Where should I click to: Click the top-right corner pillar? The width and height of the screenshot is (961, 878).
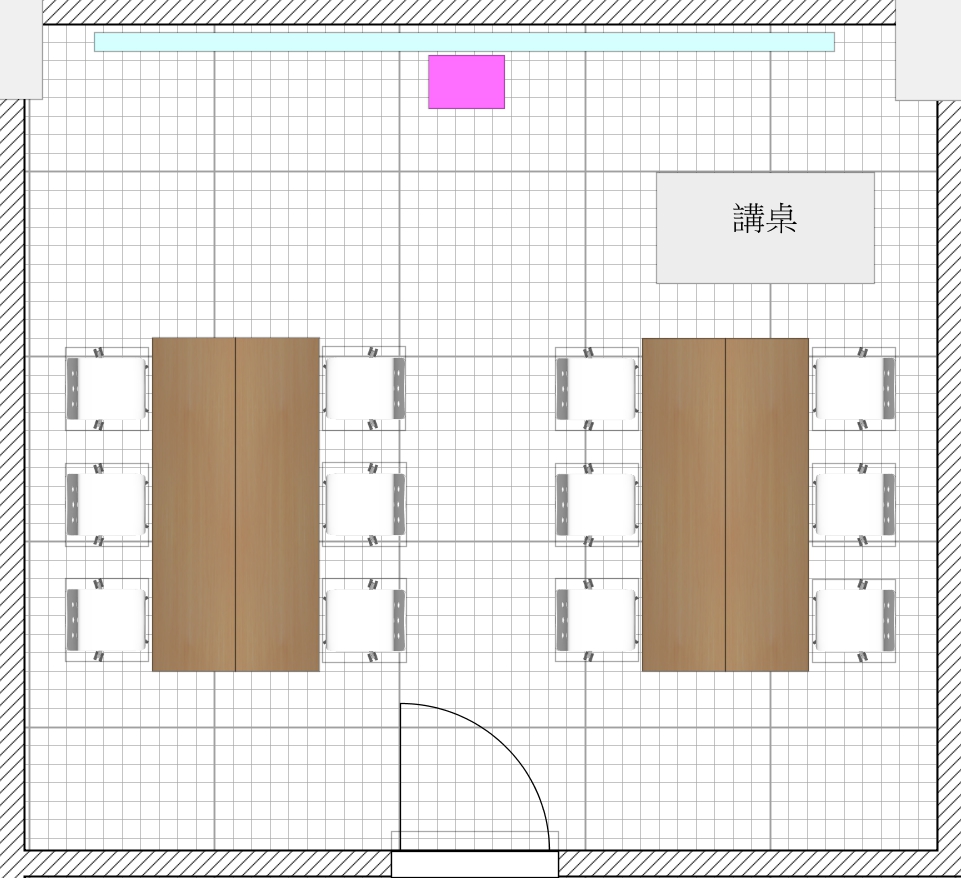click(x=927, y=49)
